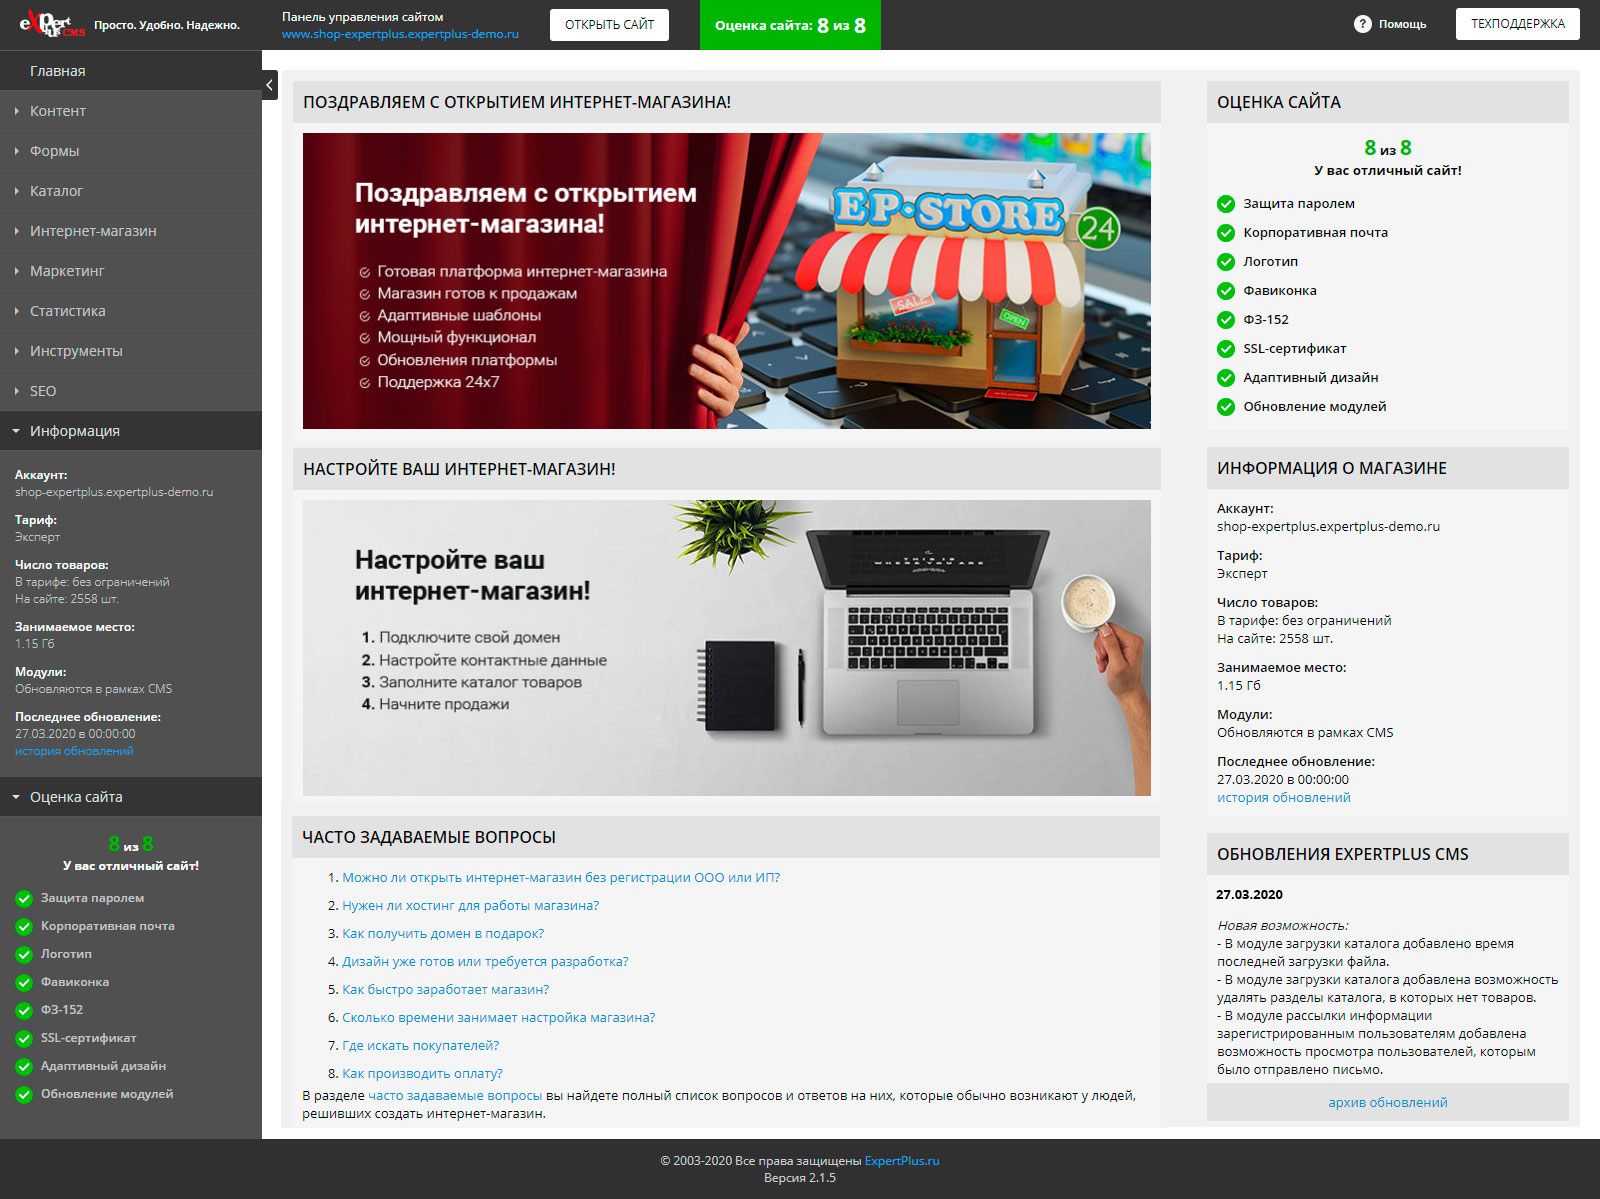Click green checkmark next to Фавиконка in sidebar
Image resolution: width=1600 pixels, height=1199 pixels.
23,982
